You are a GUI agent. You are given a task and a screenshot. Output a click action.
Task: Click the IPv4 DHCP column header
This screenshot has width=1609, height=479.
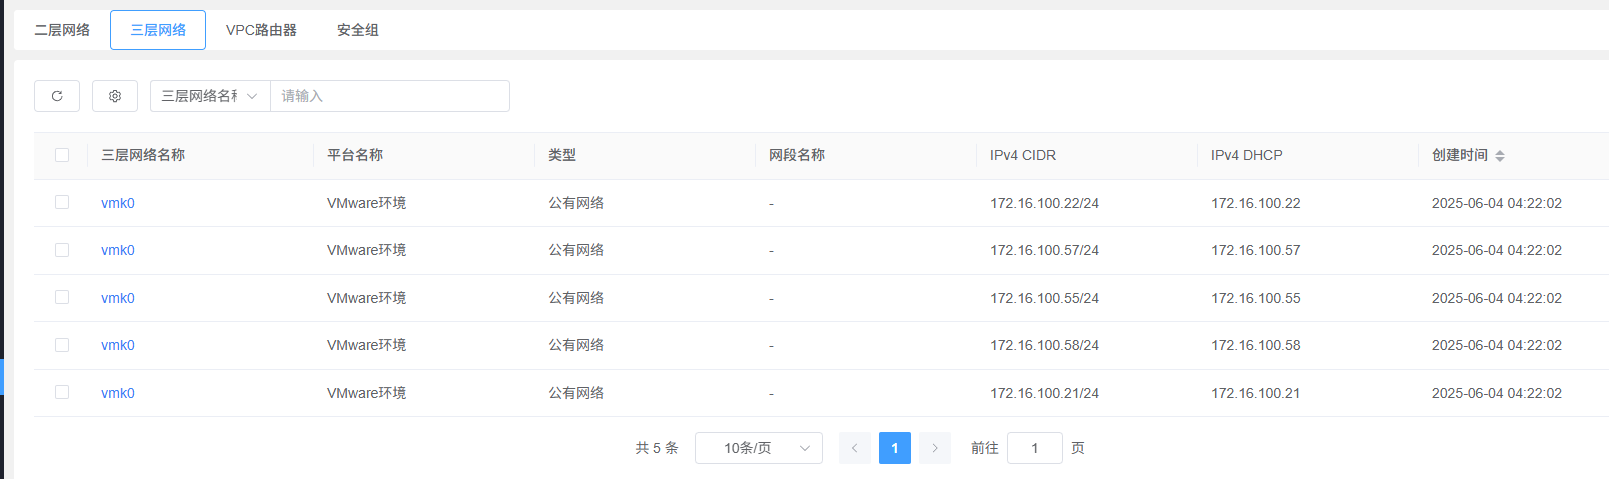tap(1247, 155)
